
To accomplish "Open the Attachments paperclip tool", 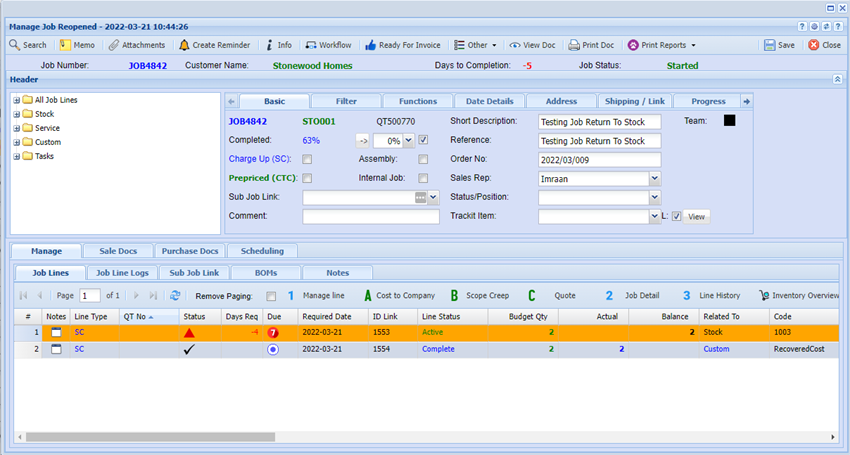I will click(x=115, y=45).
